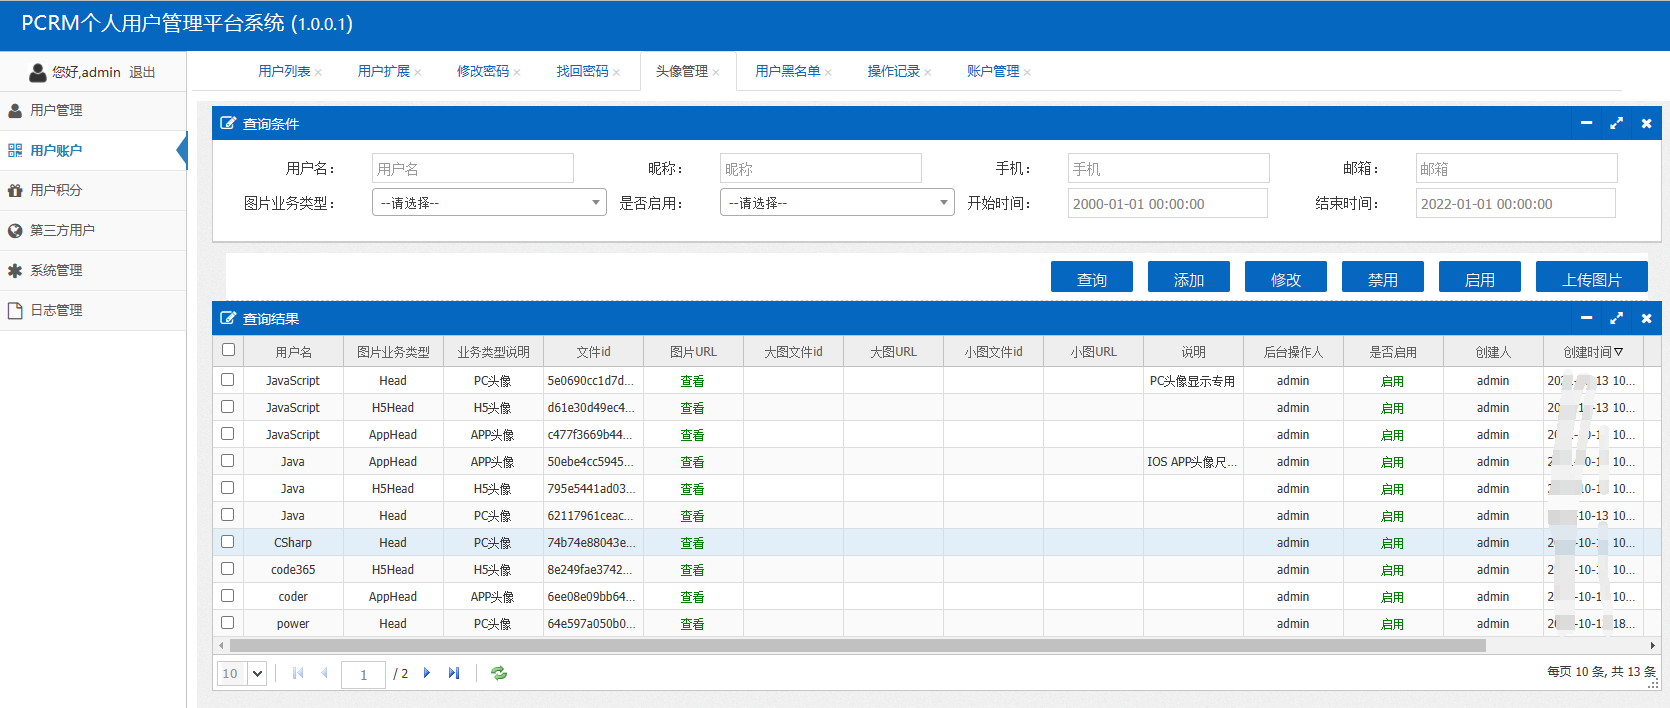Expand the 是否启用 dropdown
The image size is (1670, 708).
pyautogui.click(x=837, y=203)
